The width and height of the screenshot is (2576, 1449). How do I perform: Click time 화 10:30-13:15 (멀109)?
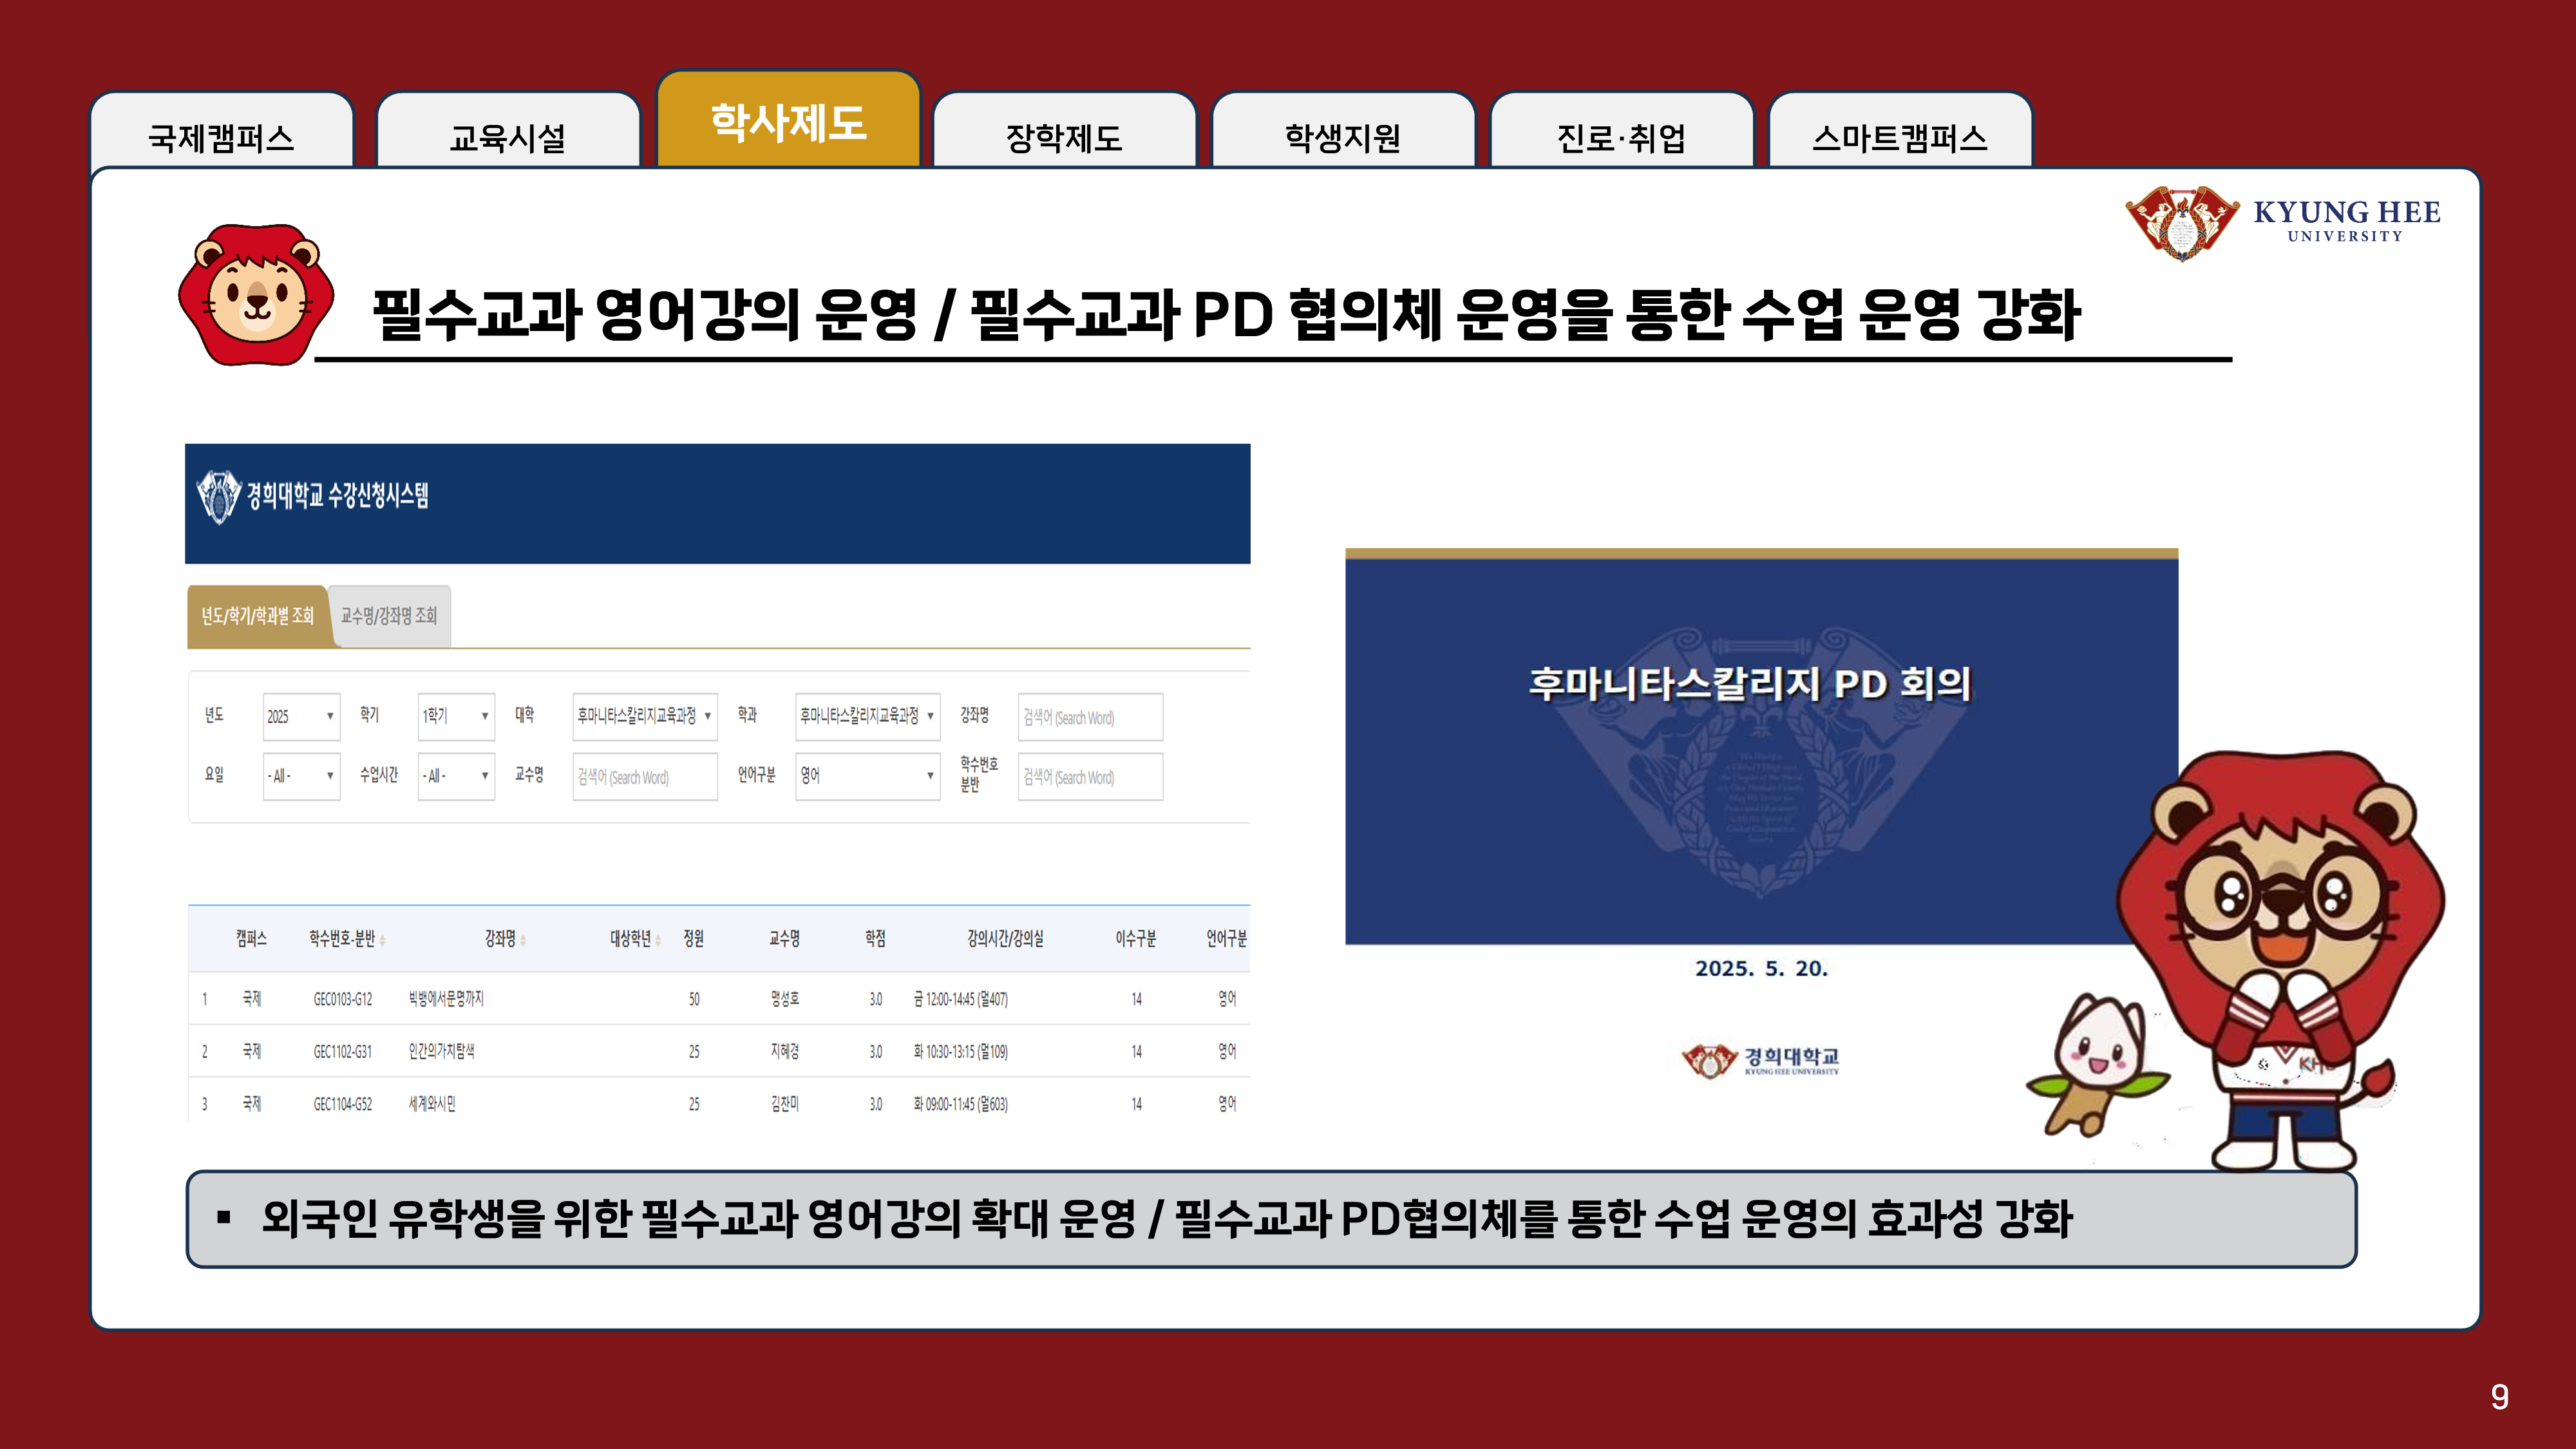pyautogui.click(x=961, y=1051)
